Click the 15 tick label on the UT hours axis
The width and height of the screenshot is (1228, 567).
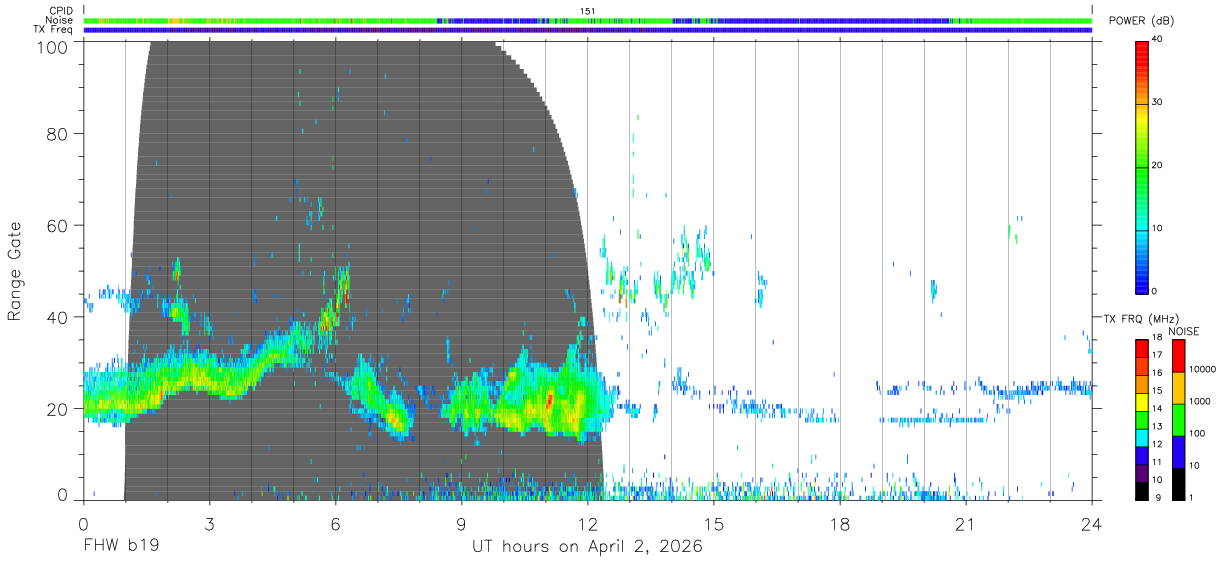(x=714, y=524)
